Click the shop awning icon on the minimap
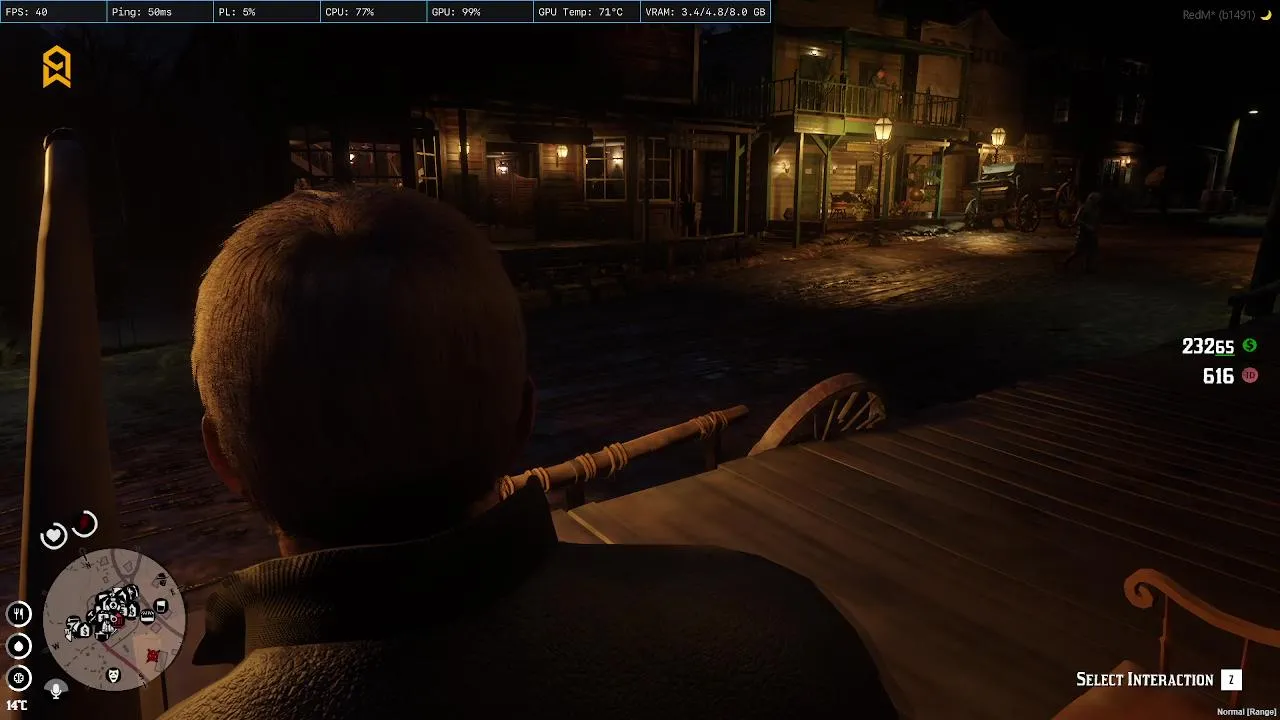Screen dimensions: 1280x720 (x=148, y=616)
